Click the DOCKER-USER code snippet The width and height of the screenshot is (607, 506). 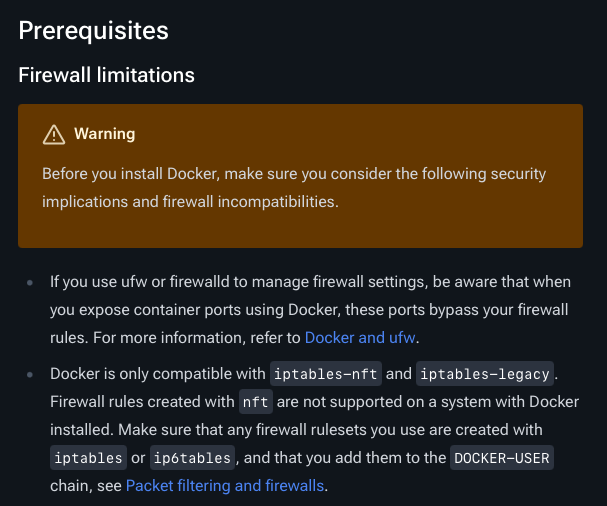pos(502,458)
